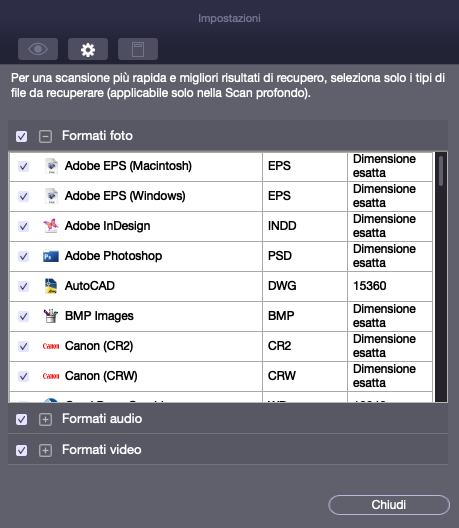459x528 pixels.
Task: Select the Adobe Photoshop row name
Action: pyautogui.click(x=113, y=256)
